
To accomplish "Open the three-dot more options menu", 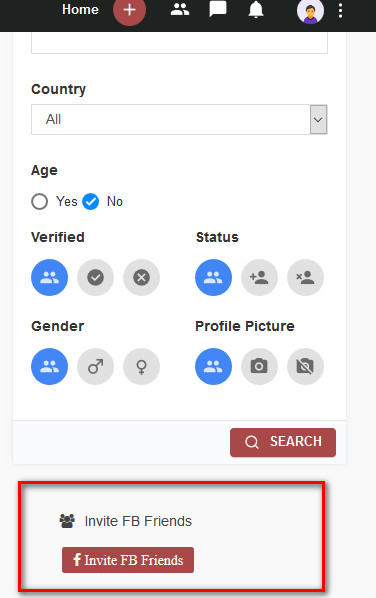I will 341,11.
